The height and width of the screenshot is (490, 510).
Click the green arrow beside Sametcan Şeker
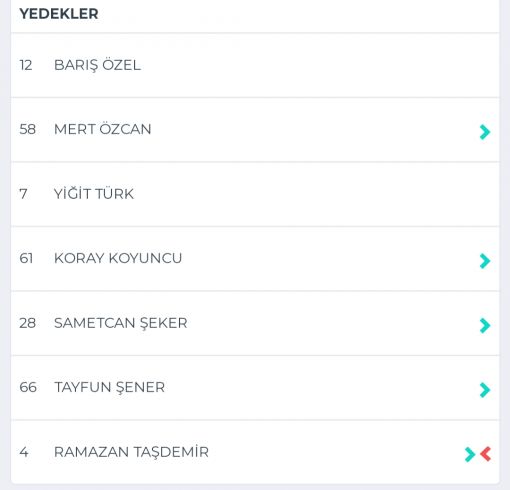tap(485, 325)
